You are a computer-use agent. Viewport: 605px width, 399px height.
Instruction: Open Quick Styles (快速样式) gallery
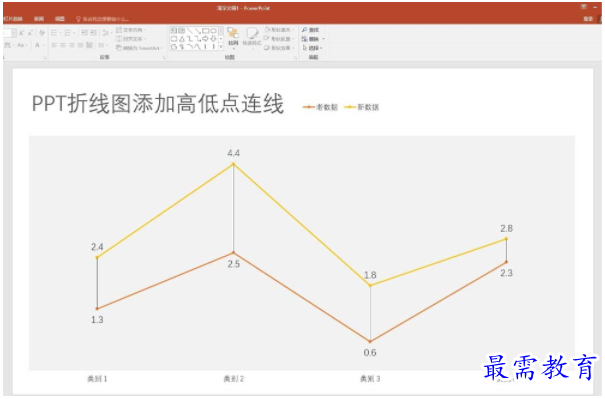[x=252, y=38]
